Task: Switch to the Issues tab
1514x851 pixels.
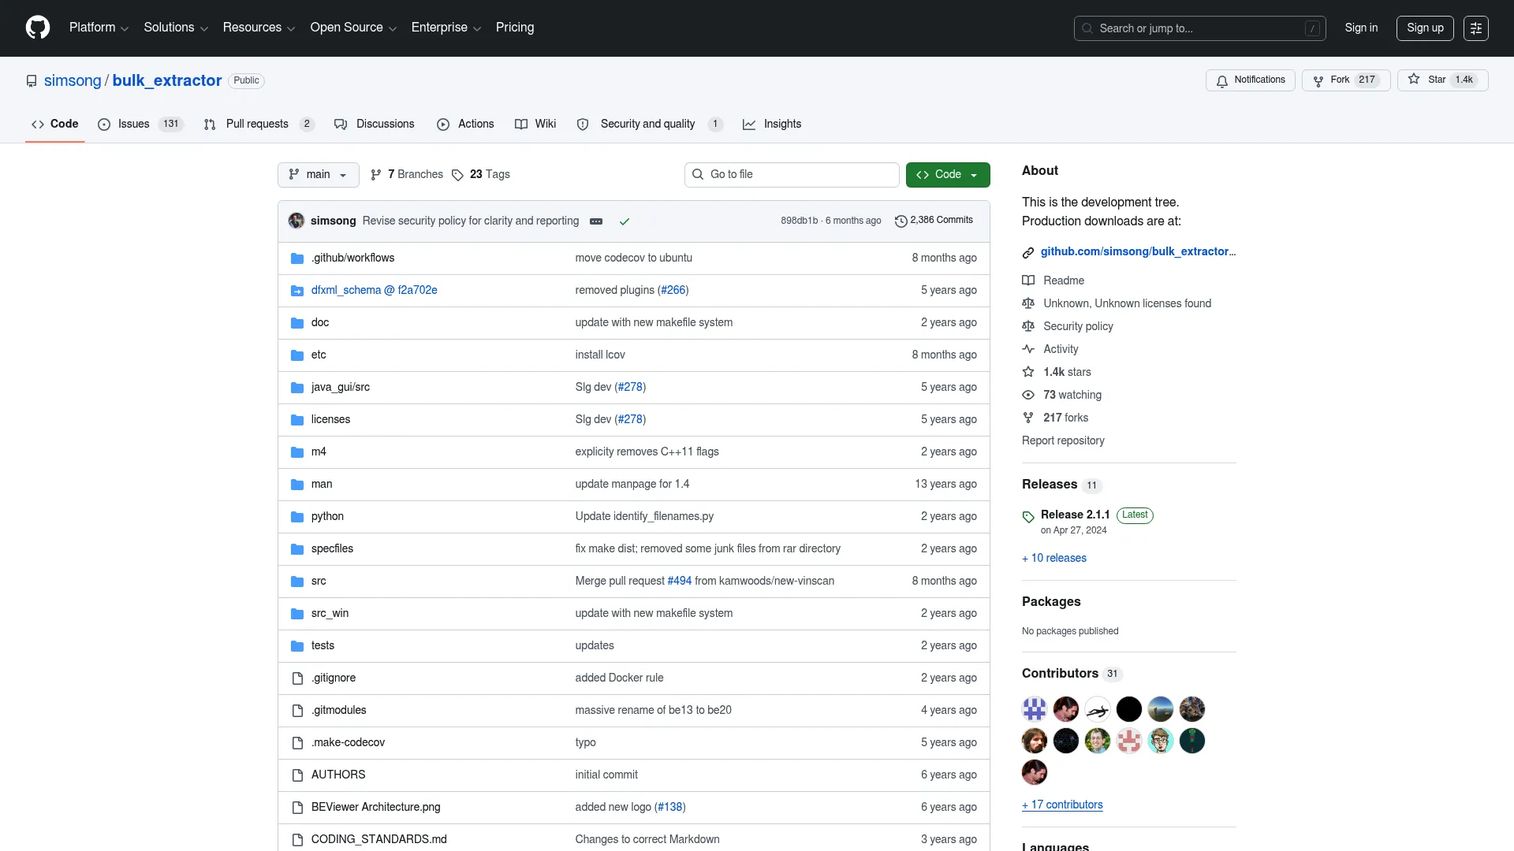Action: [x=140, y=124]
